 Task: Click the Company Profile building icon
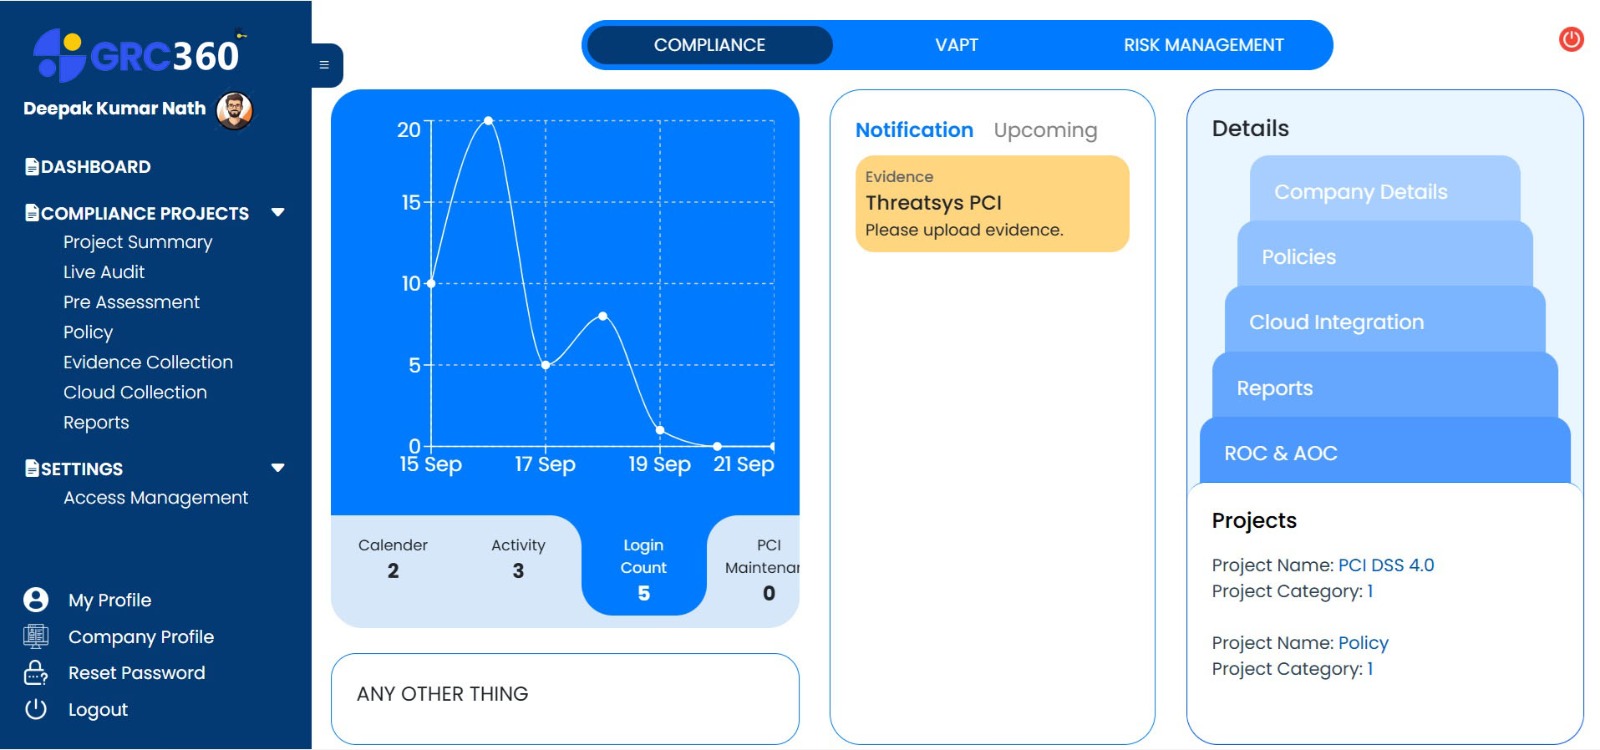(36, 636)
